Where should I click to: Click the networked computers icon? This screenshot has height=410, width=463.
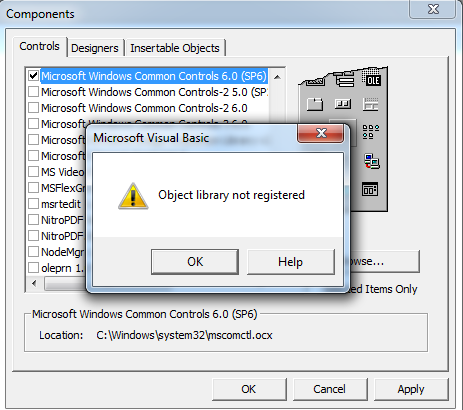pyautogui.click(x=371, y=161)
